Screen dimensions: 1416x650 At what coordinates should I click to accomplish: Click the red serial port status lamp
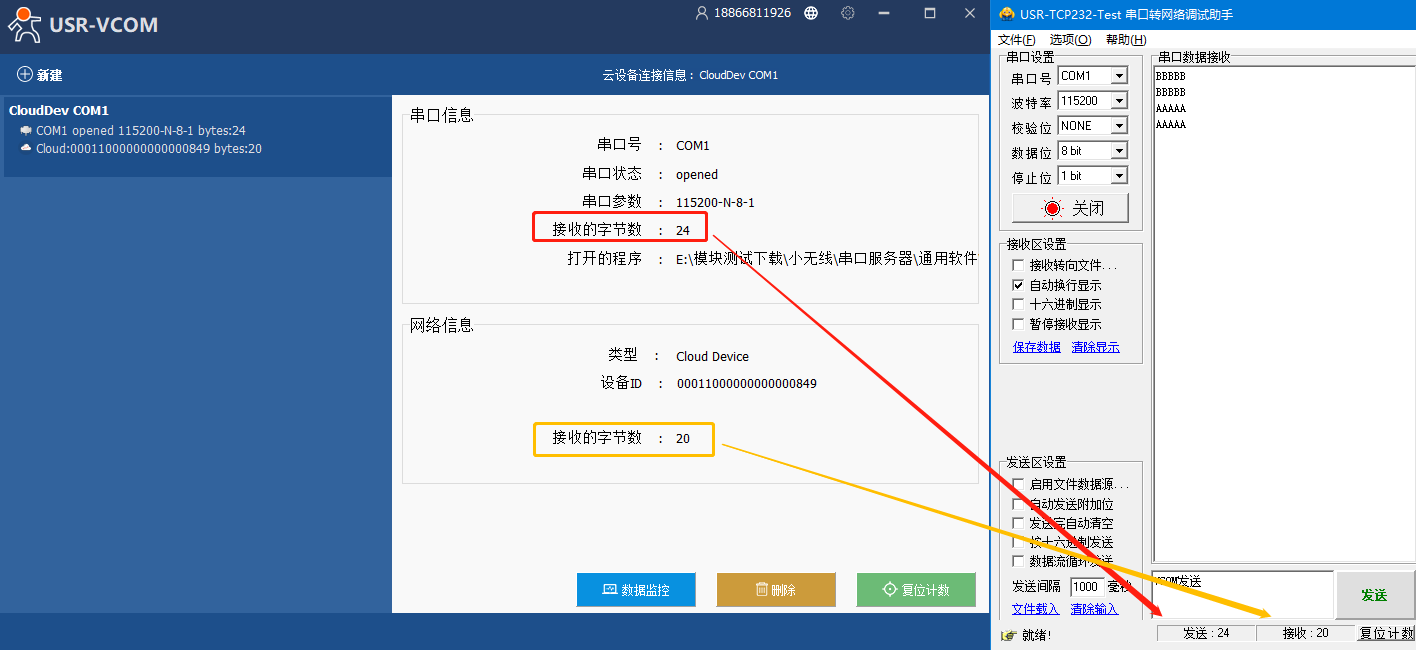tap(1051, 209)
